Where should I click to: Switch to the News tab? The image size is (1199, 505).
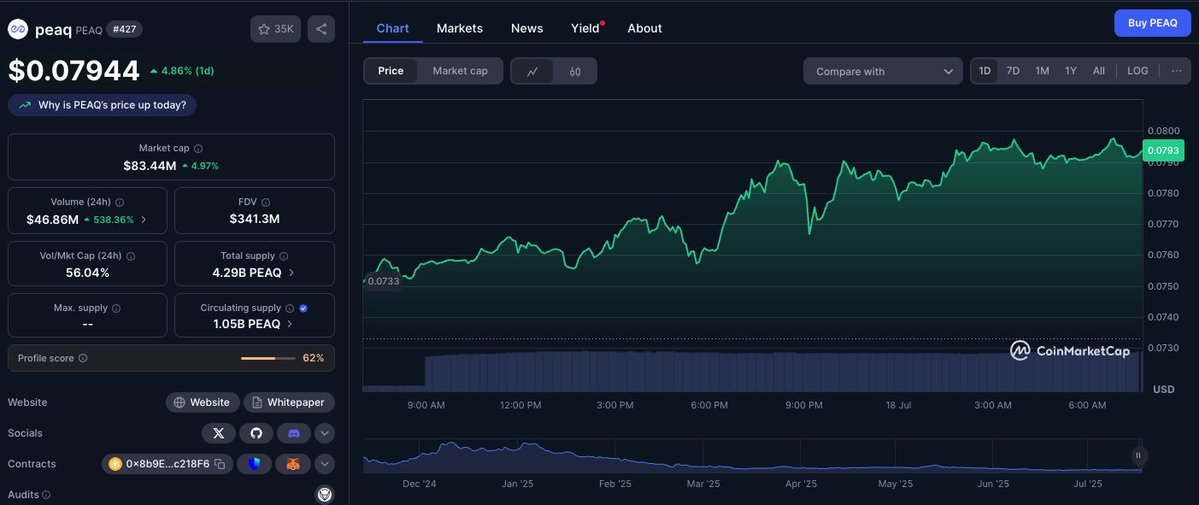527,28
